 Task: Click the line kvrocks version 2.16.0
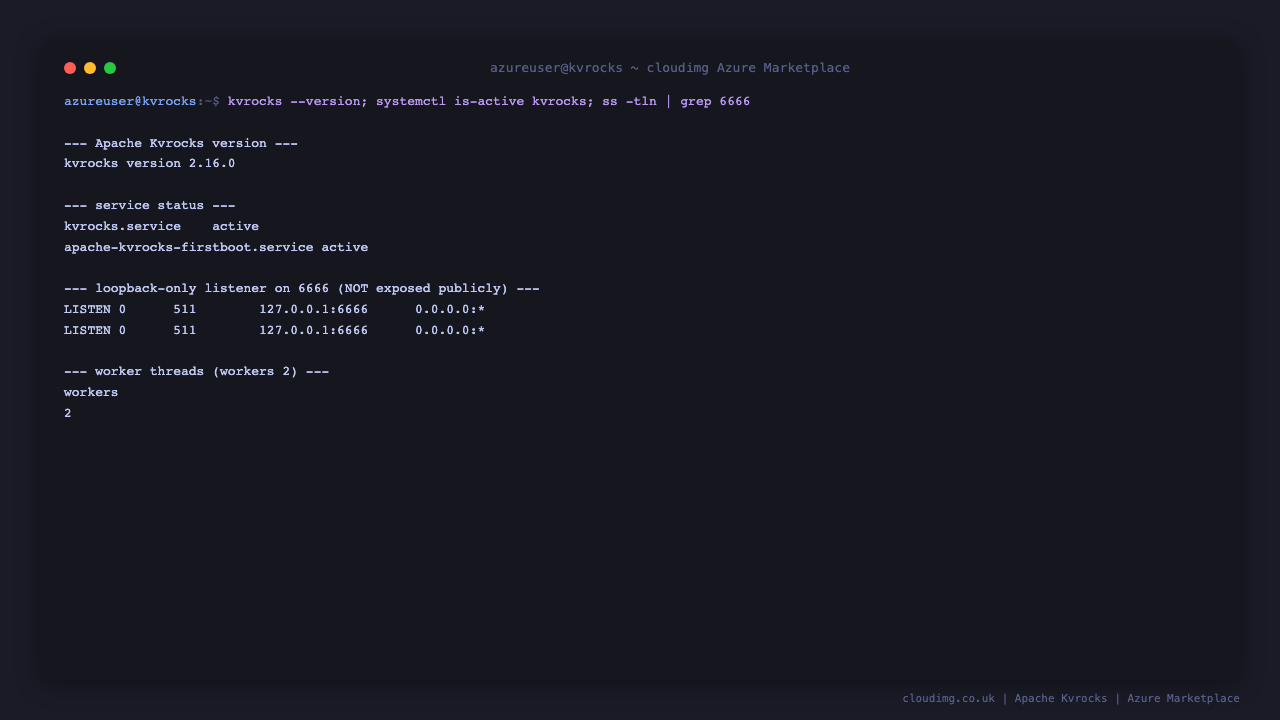click(150, 164)
